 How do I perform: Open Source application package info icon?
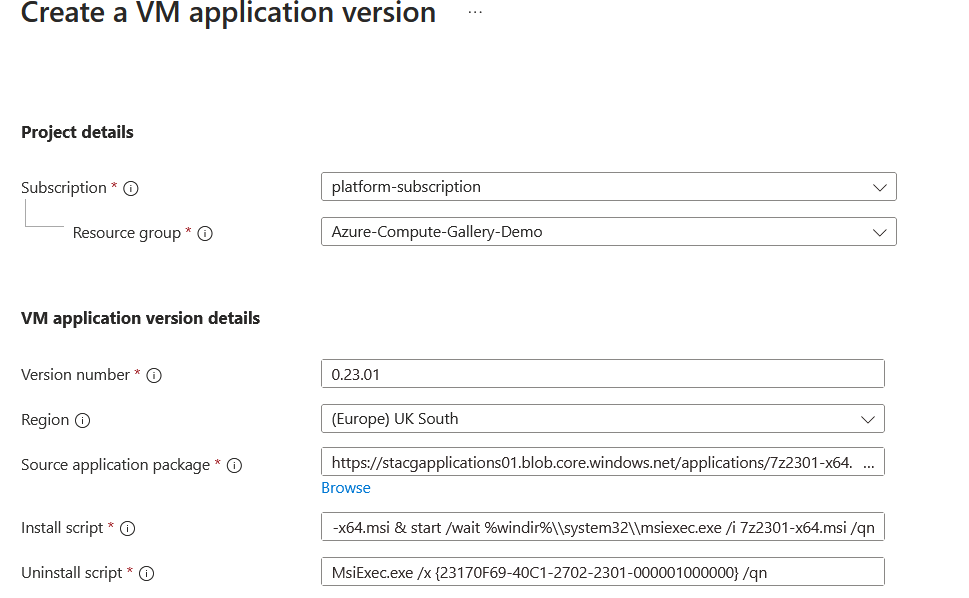click(x=233, y=465)
